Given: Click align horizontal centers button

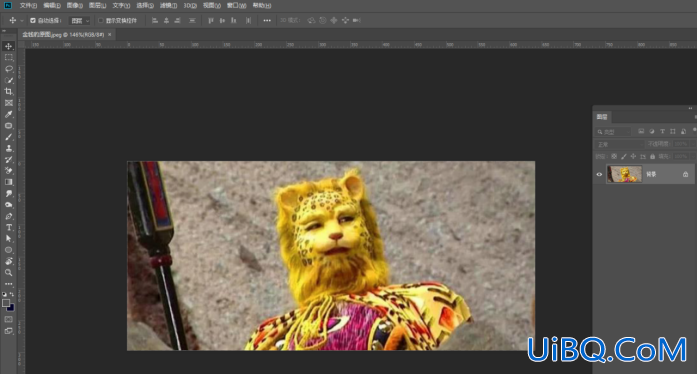Looking at the screenshot, I should [166, 20].
